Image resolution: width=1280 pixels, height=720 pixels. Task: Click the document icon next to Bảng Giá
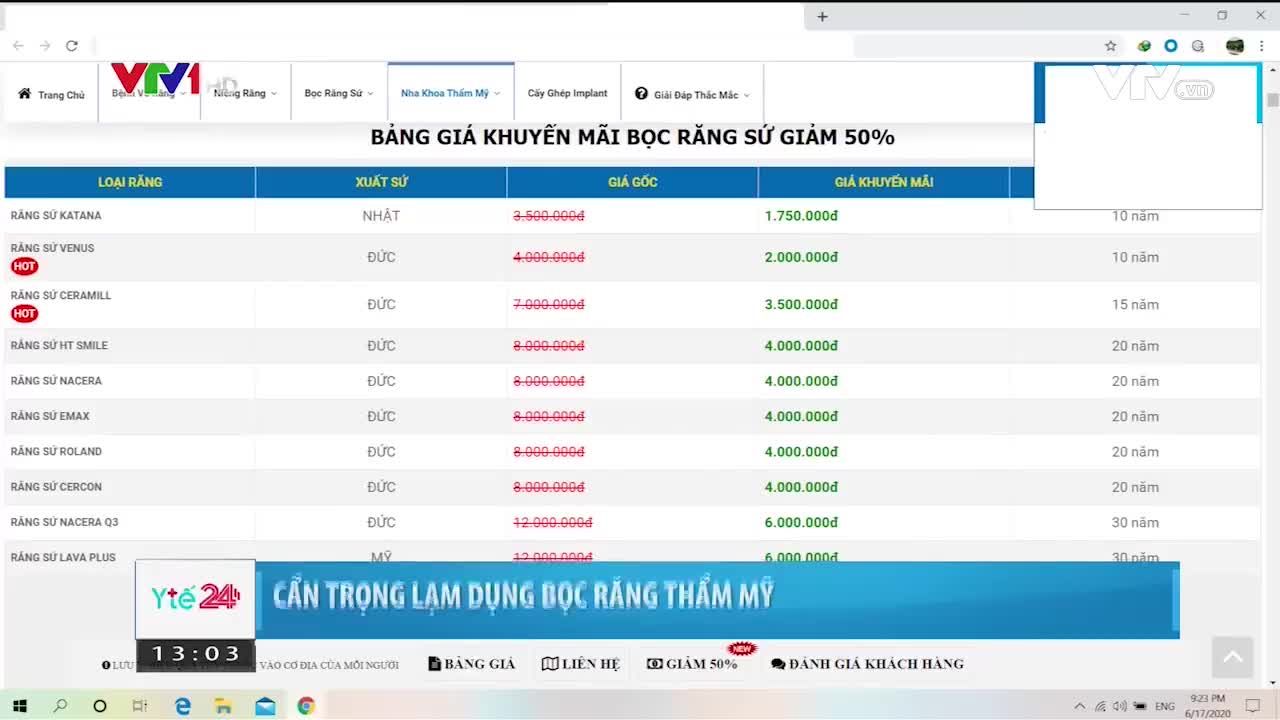click(x=437, y=663)
